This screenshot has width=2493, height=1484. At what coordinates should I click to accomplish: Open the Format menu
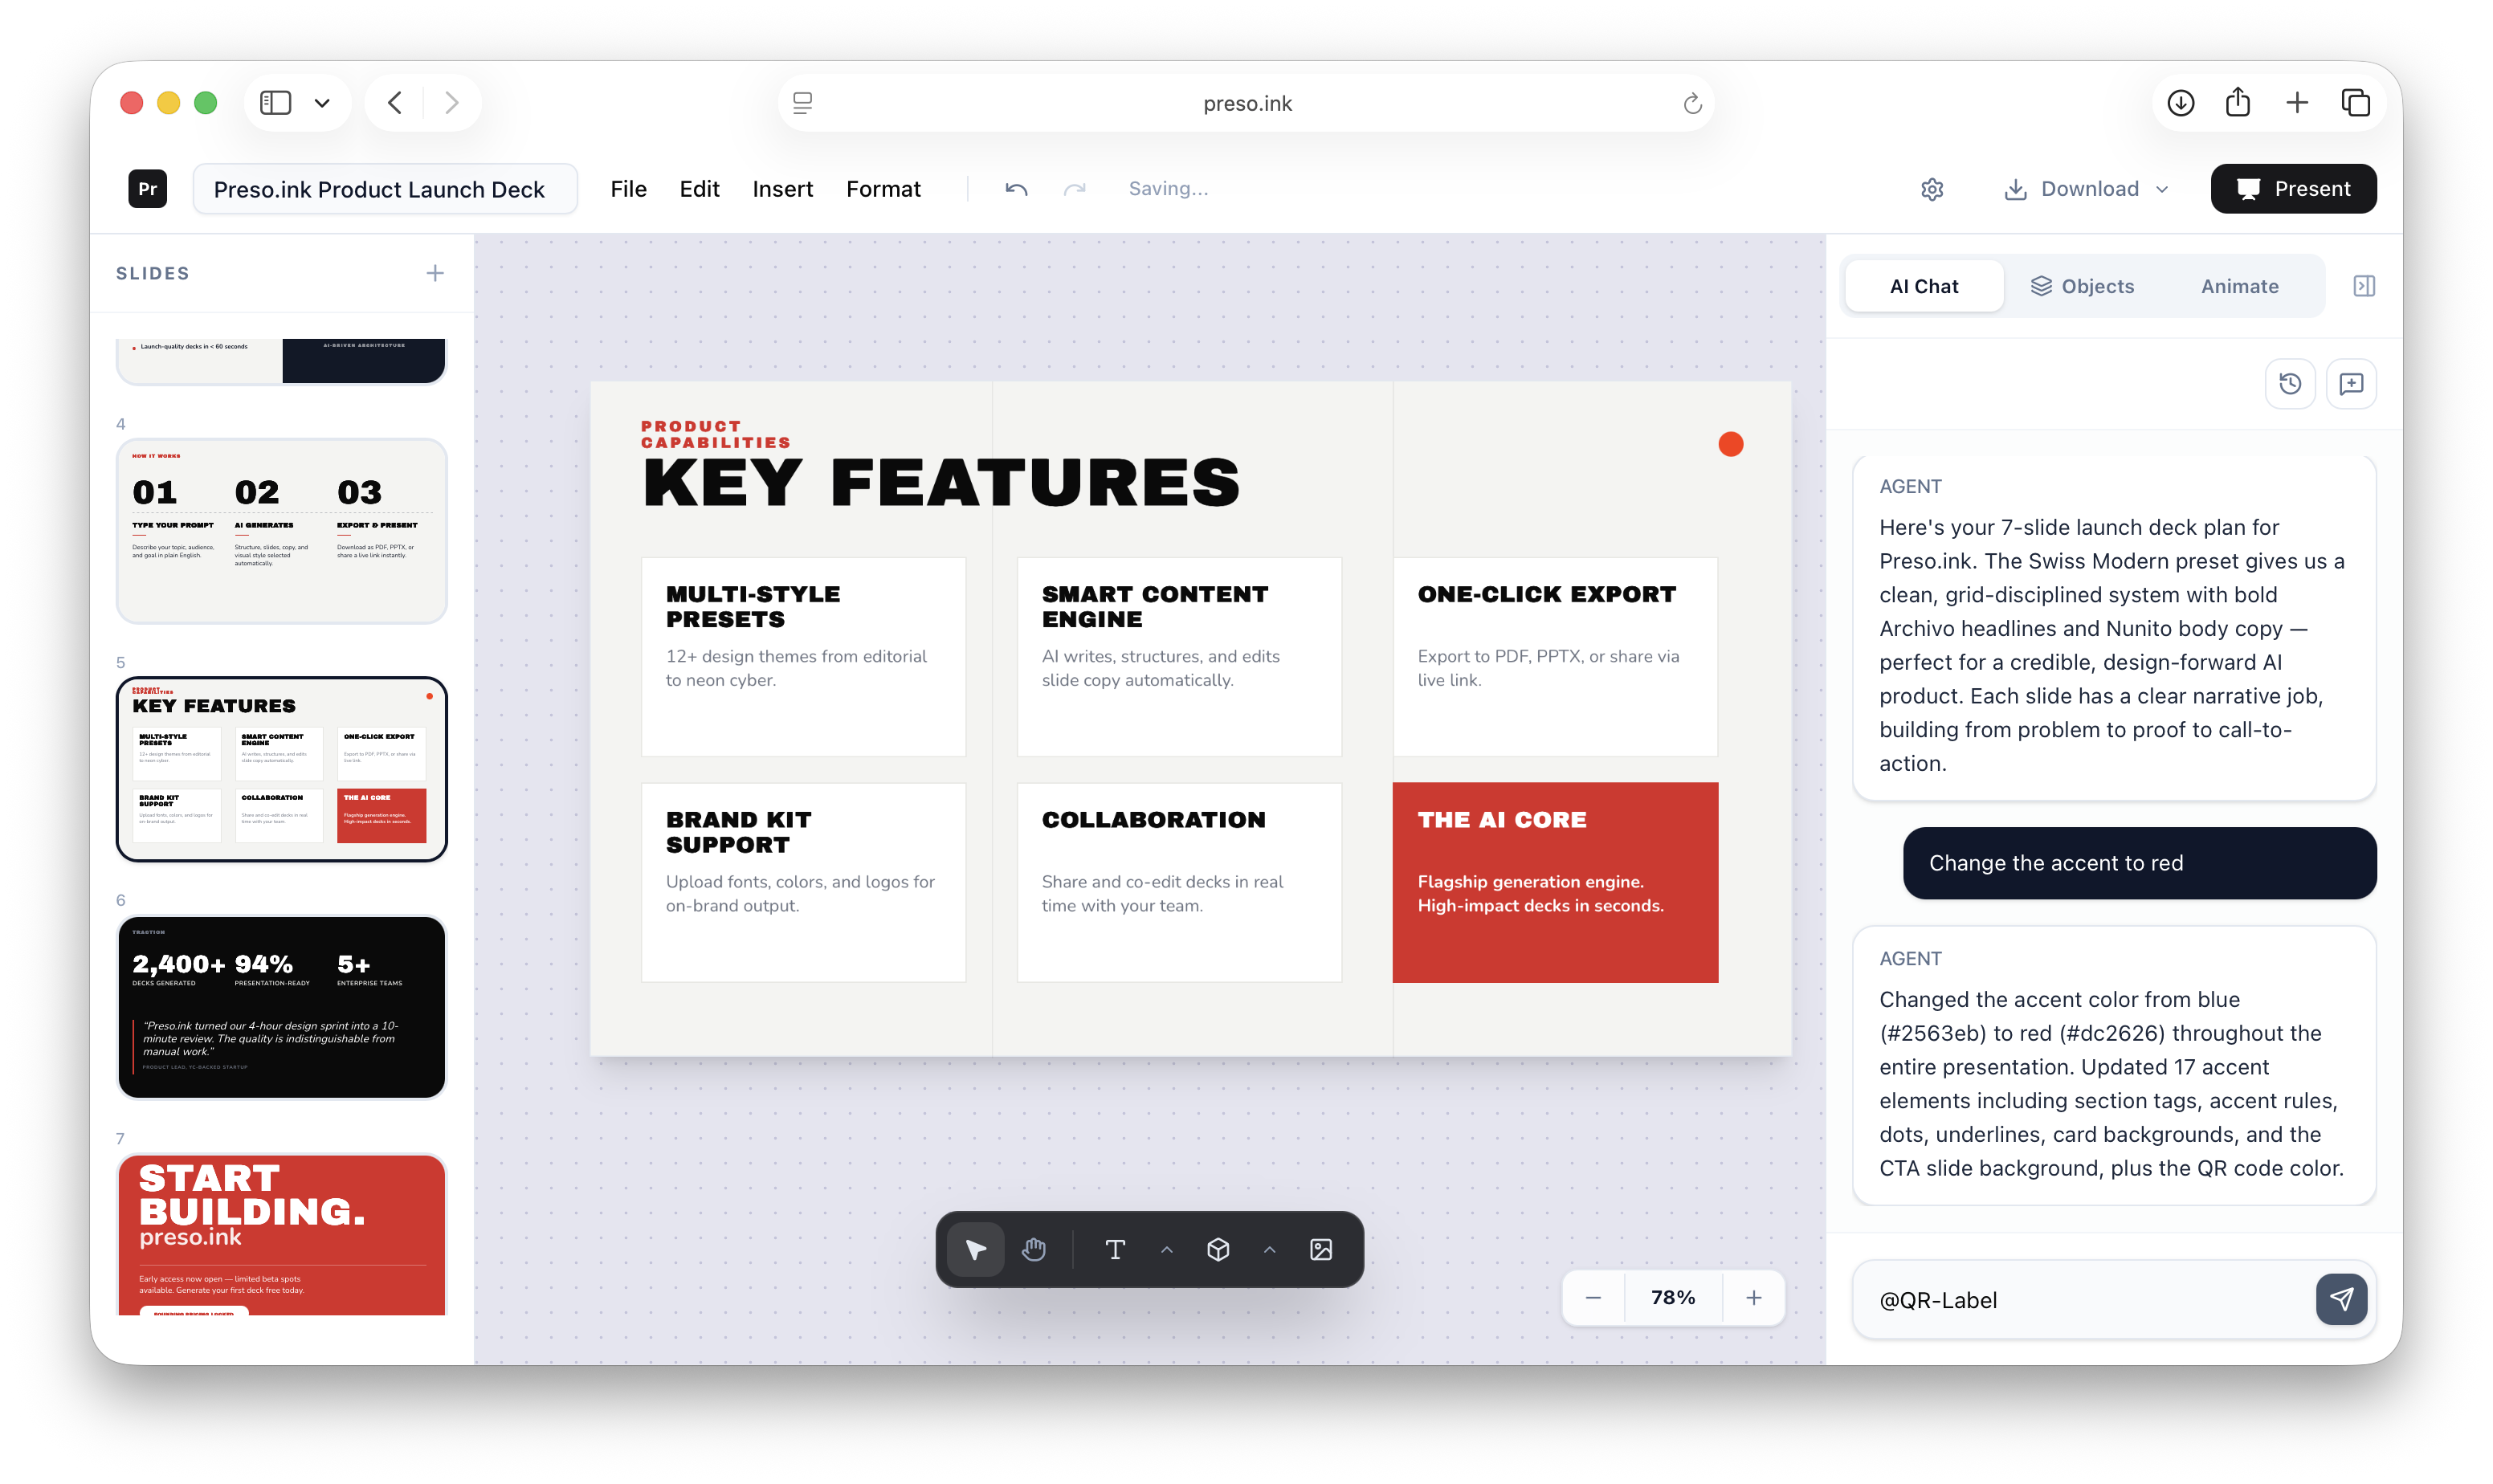883,188
